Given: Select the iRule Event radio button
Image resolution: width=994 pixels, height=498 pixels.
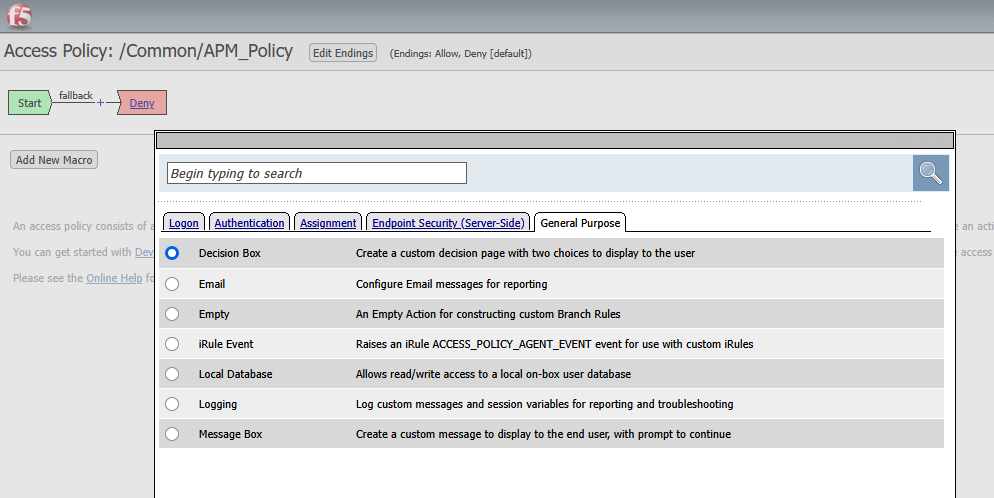Looking at the screenshot, I should pyautogui.click(x=172, y=344).
